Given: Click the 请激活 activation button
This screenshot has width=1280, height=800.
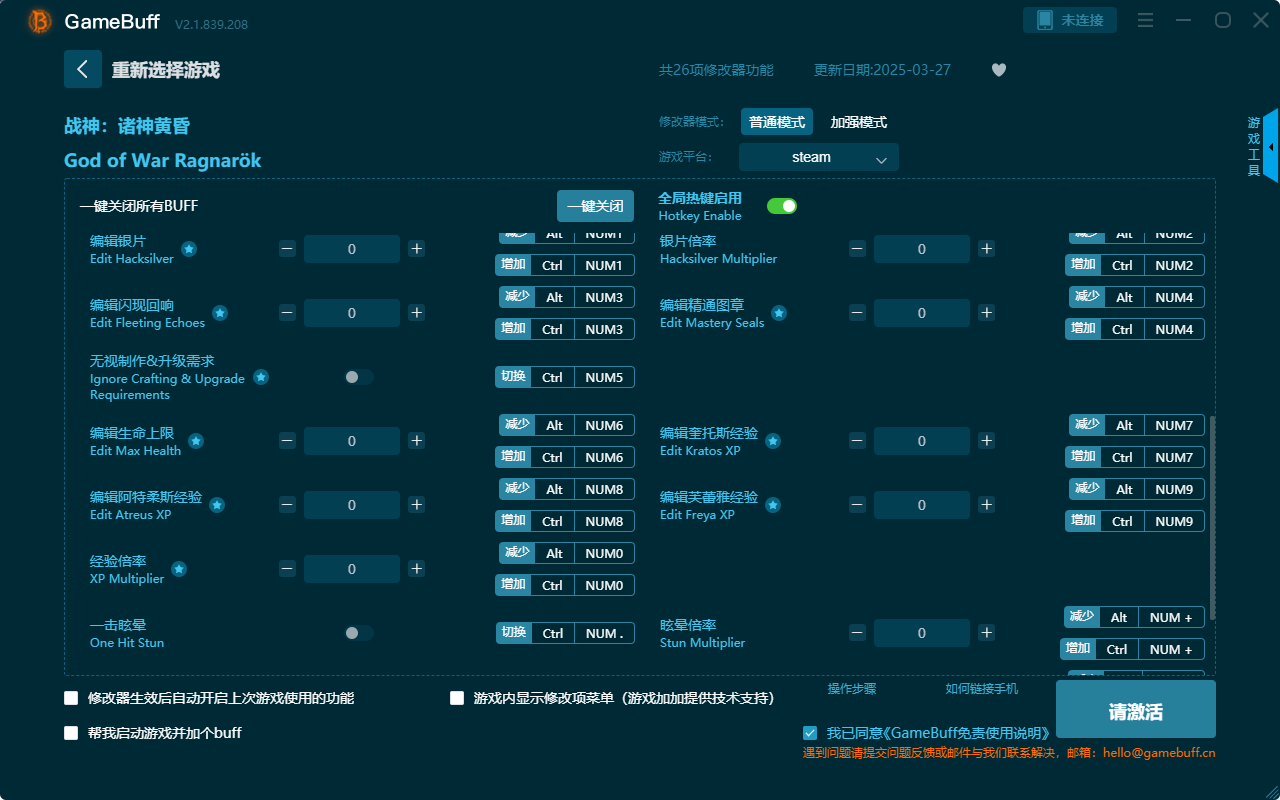Looking at the screenshot, I should (x=1135, y=708).
